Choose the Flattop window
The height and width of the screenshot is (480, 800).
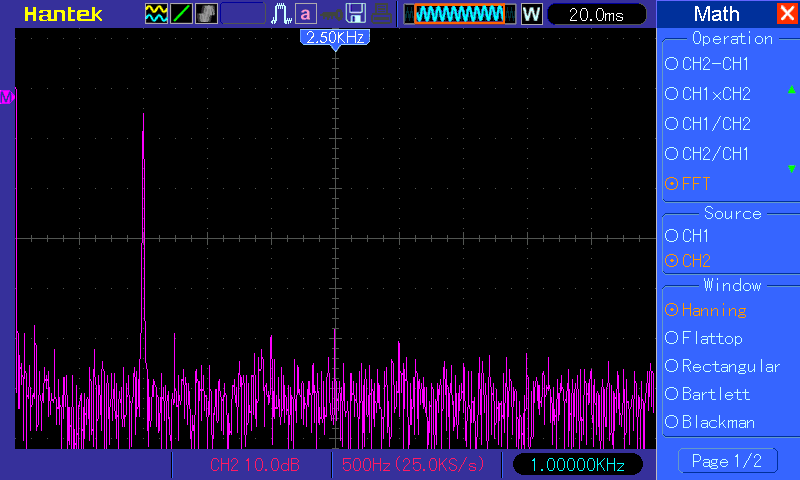[x=704, y=338]
